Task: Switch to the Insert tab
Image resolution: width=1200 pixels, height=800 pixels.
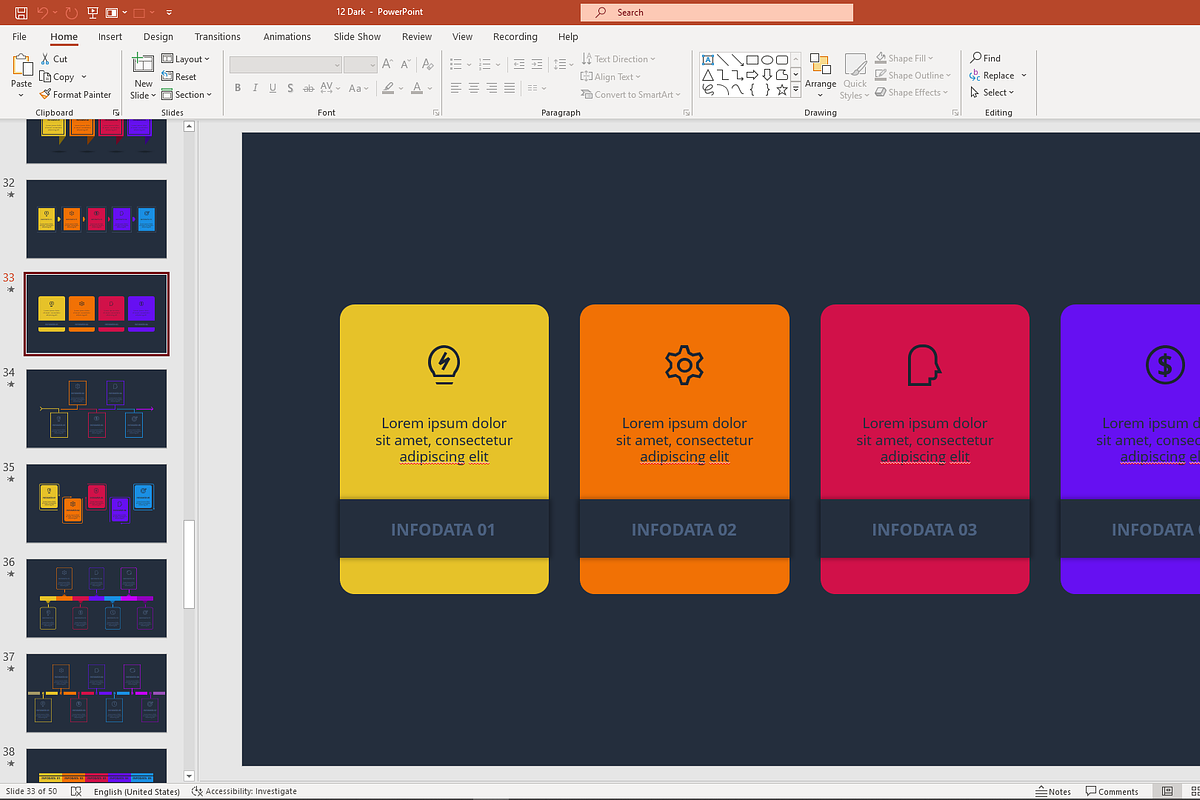Action: pyautogui.click(x=110, y=37)
